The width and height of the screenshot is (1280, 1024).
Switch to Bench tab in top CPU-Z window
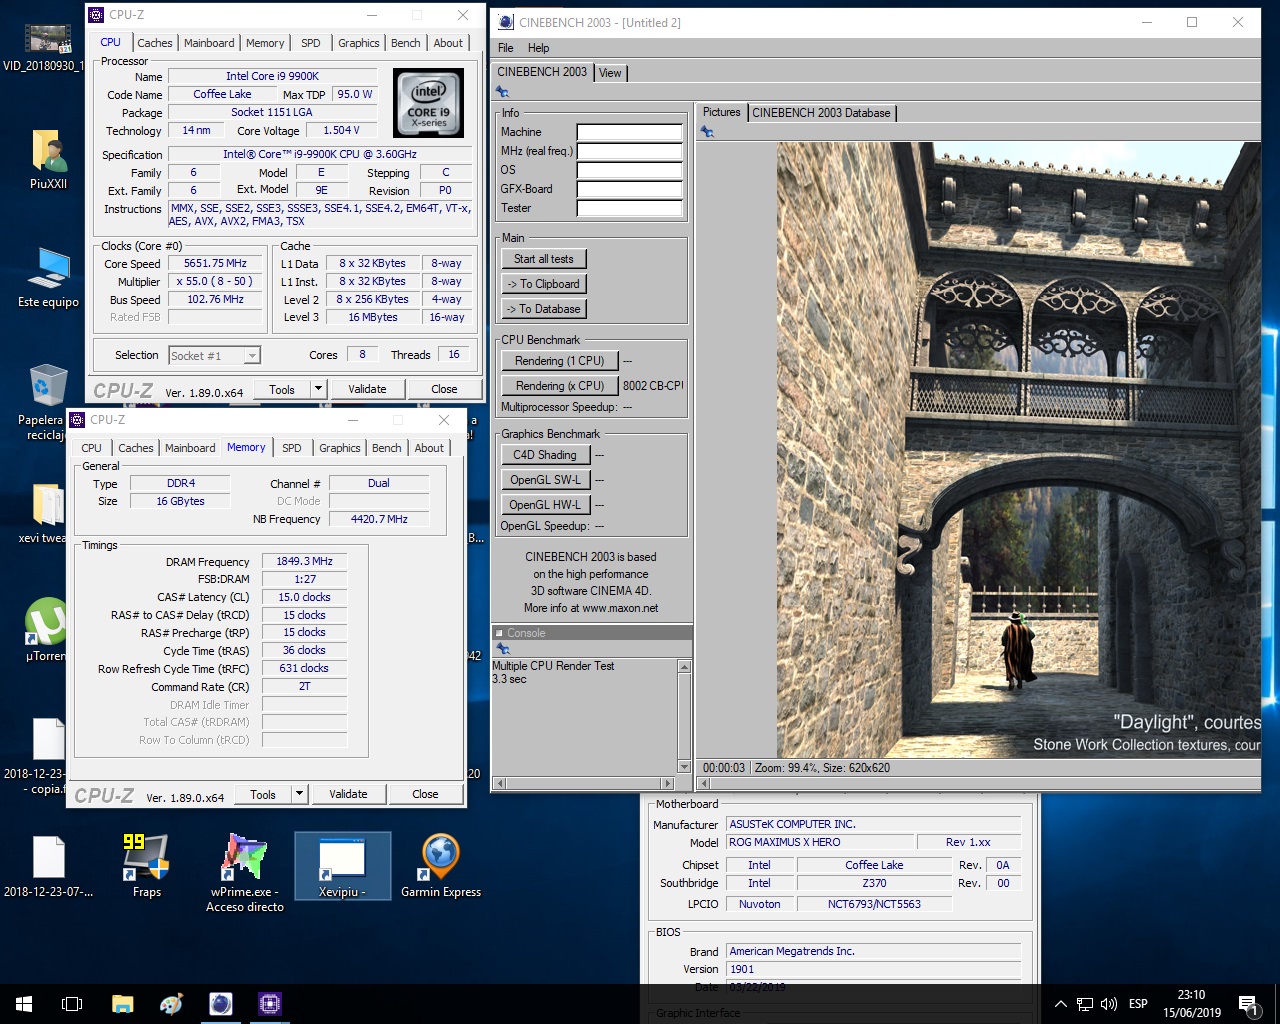point(405,43)
